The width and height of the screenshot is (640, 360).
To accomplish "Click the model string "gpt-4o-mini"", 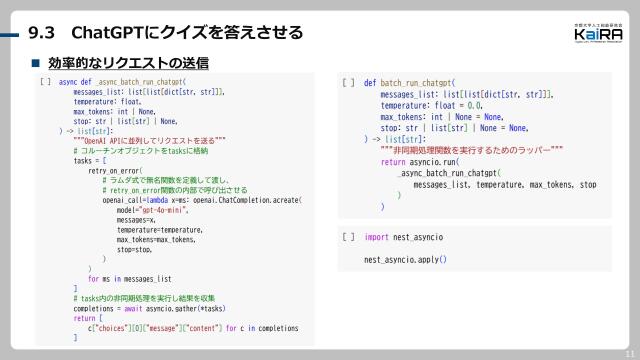I will coord(163,210).
